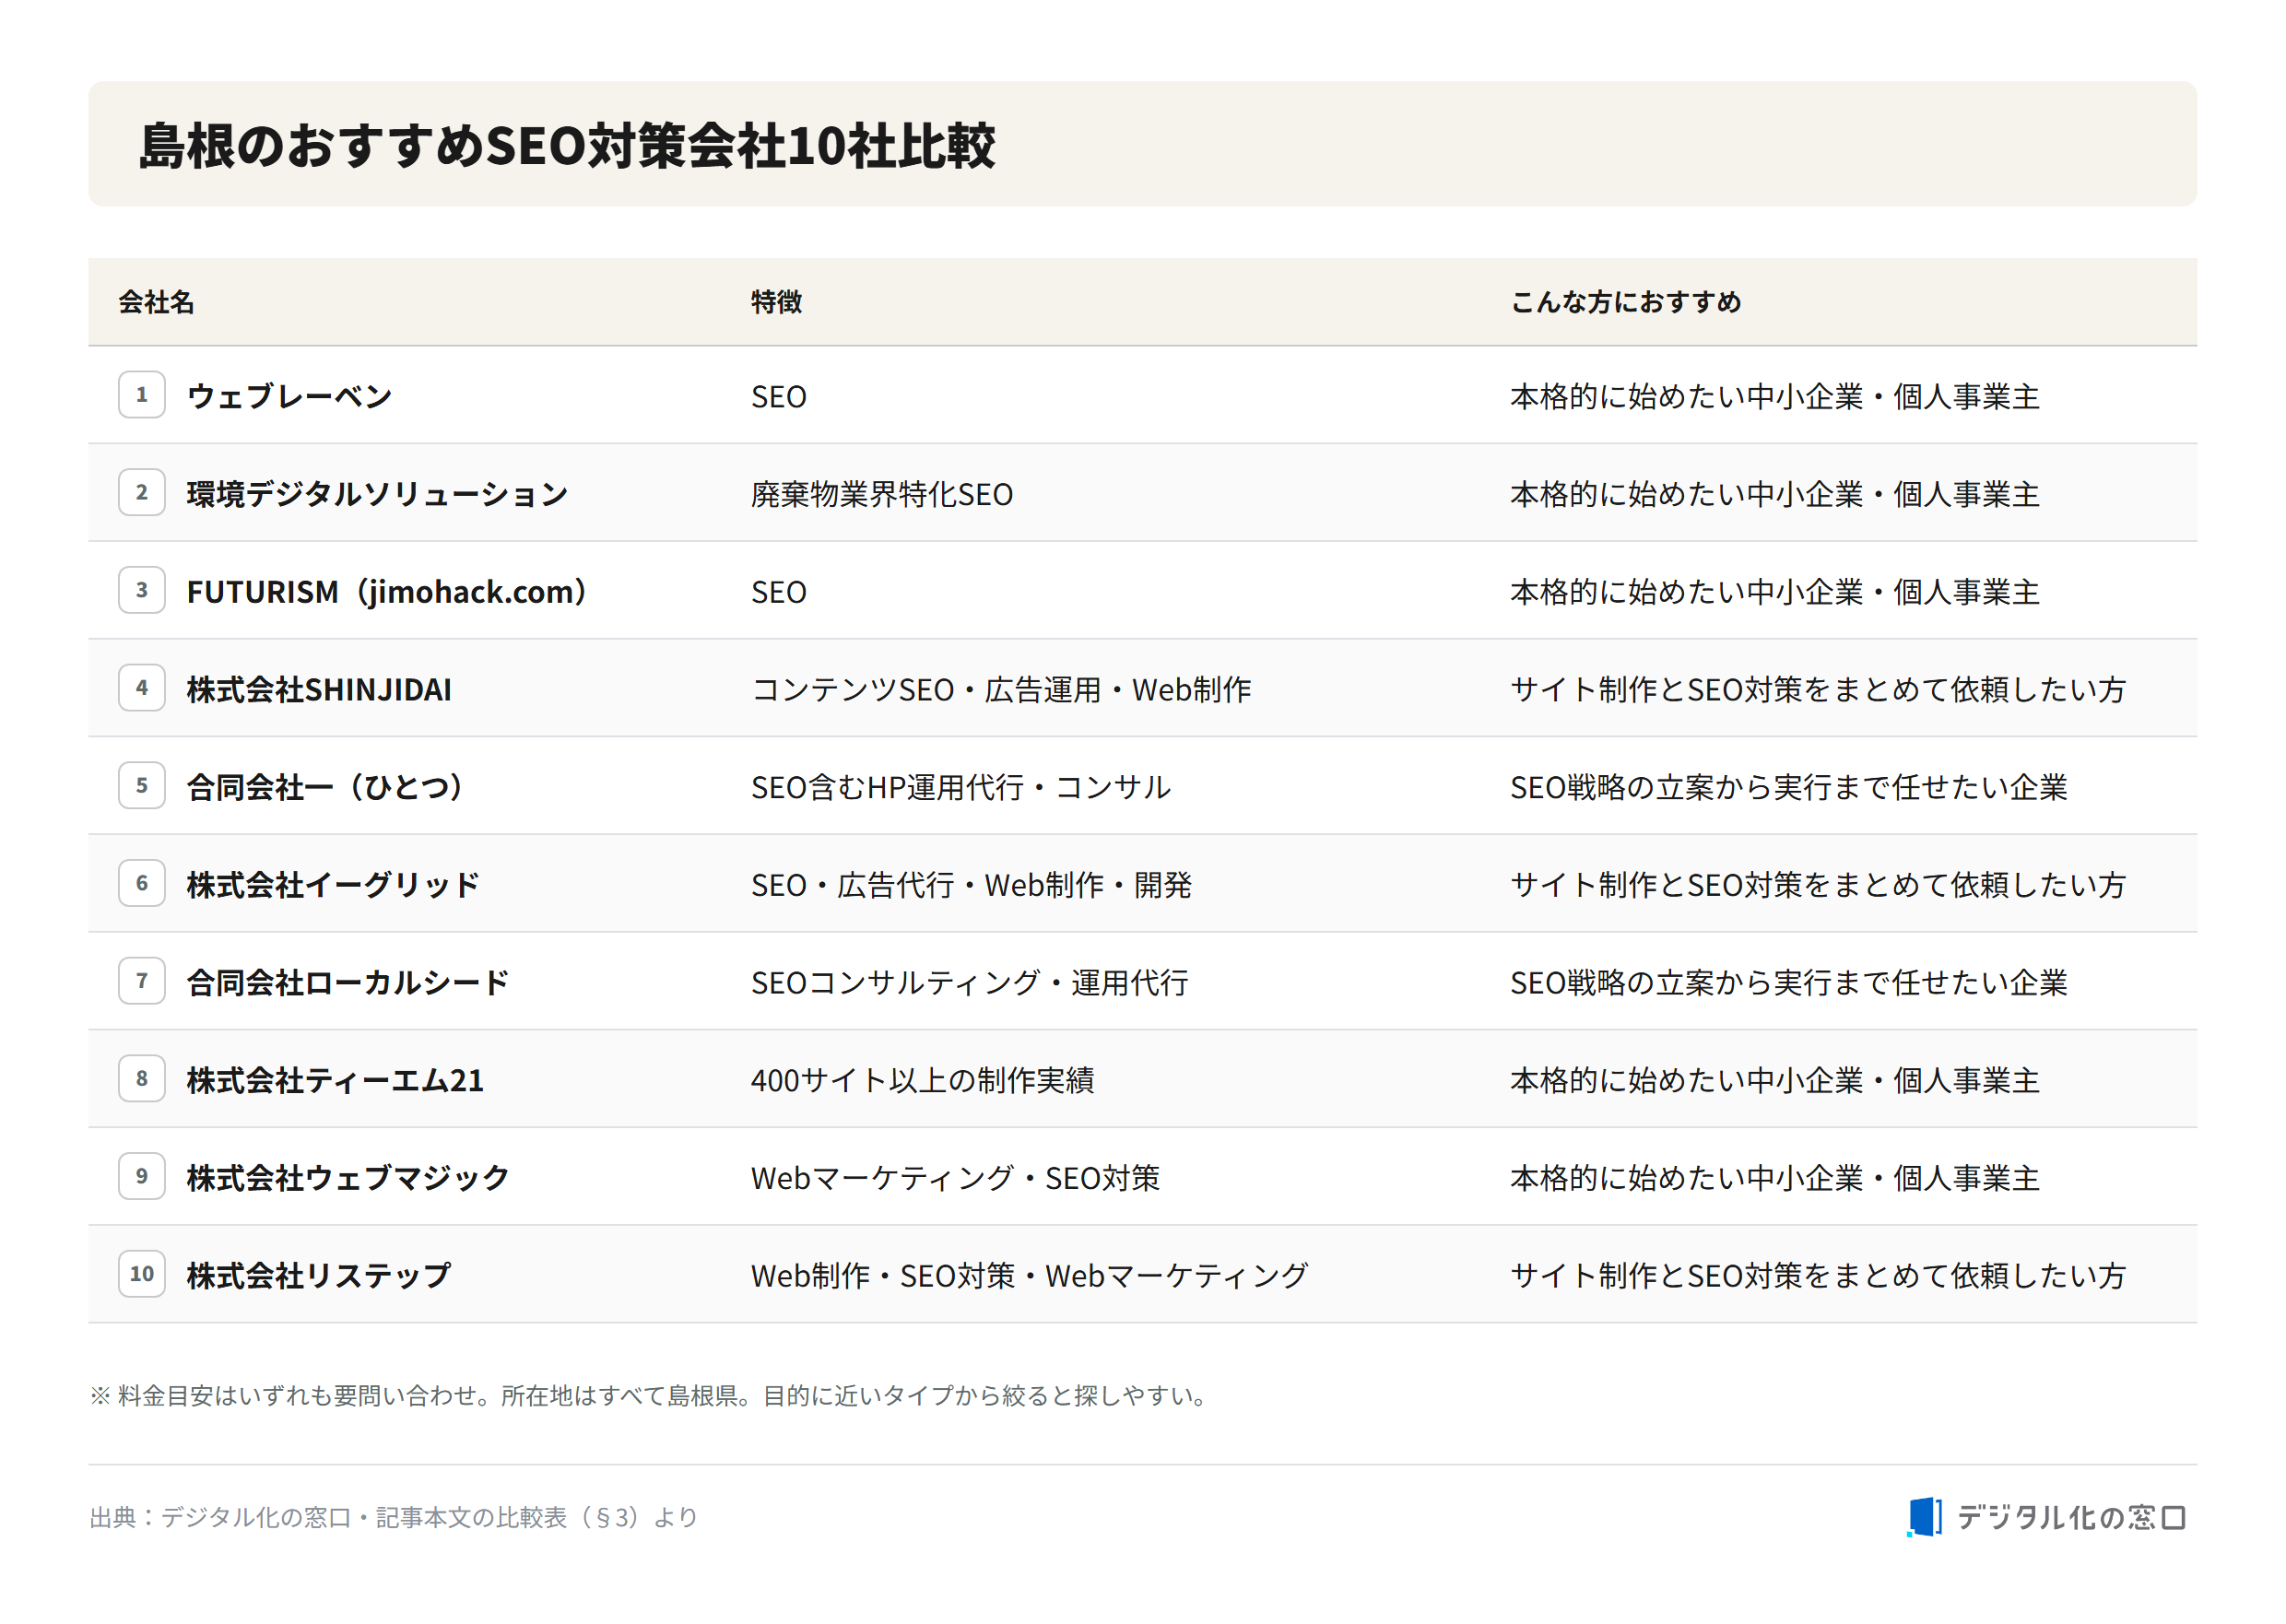This screenshot has width=2286, height=1624.
Task: Click the feature text Web制作・SEO対策・Webマーケティング
Action: coord(1029,1275)
